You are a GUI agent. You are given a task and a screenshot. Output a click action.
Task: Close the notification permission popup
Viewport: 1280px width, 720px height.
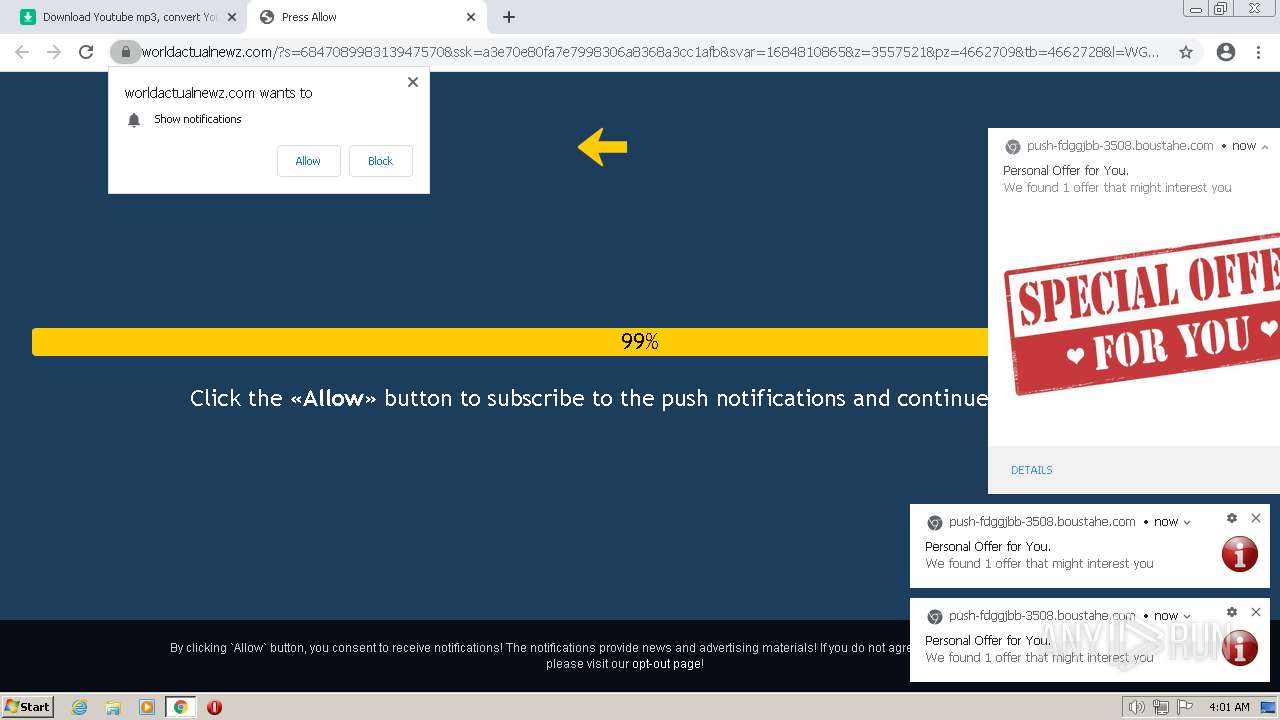pyautogui.click(x=412, y=82)
